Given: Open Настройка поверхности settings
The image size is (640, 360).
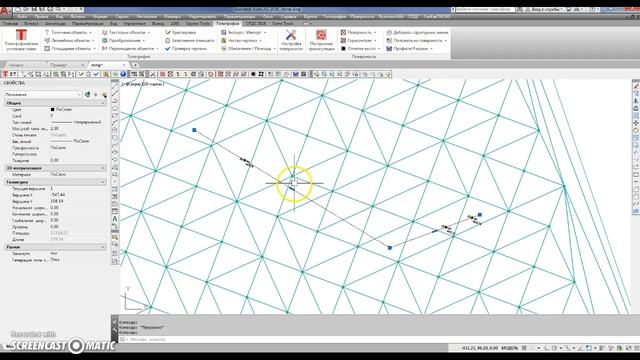Looking at the screenshot, I should [x=291, y=40].
